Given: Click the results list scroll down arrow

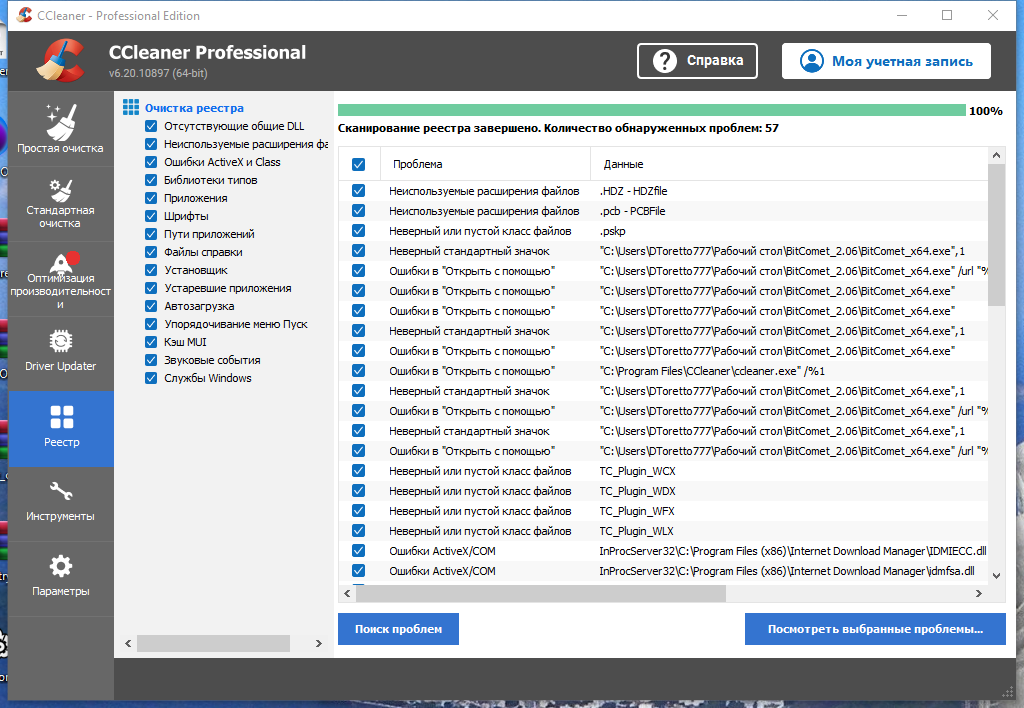Looking at the screenshot, I should click(996, 575).
